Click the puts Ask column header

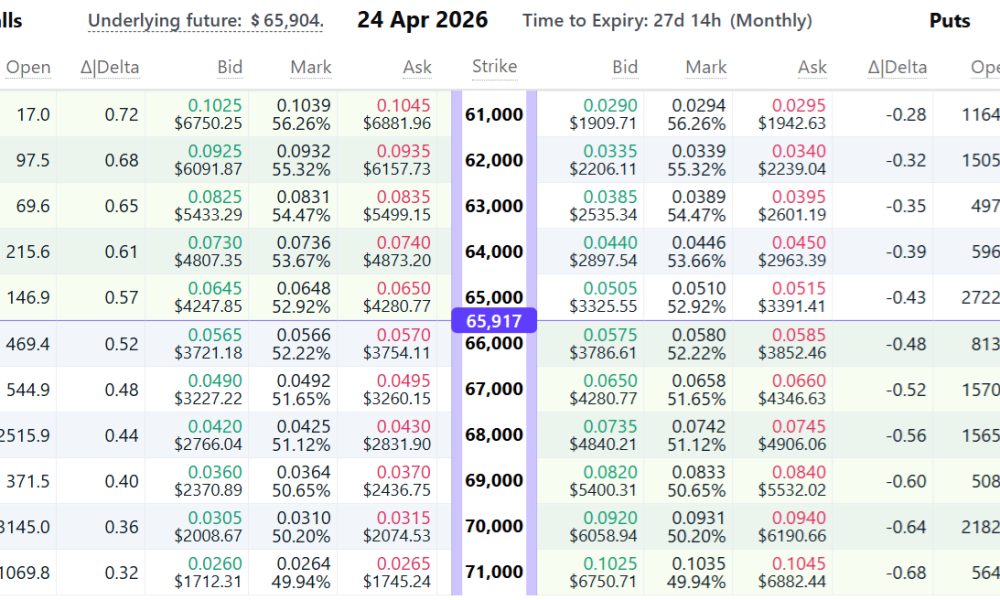coord(812,68)
